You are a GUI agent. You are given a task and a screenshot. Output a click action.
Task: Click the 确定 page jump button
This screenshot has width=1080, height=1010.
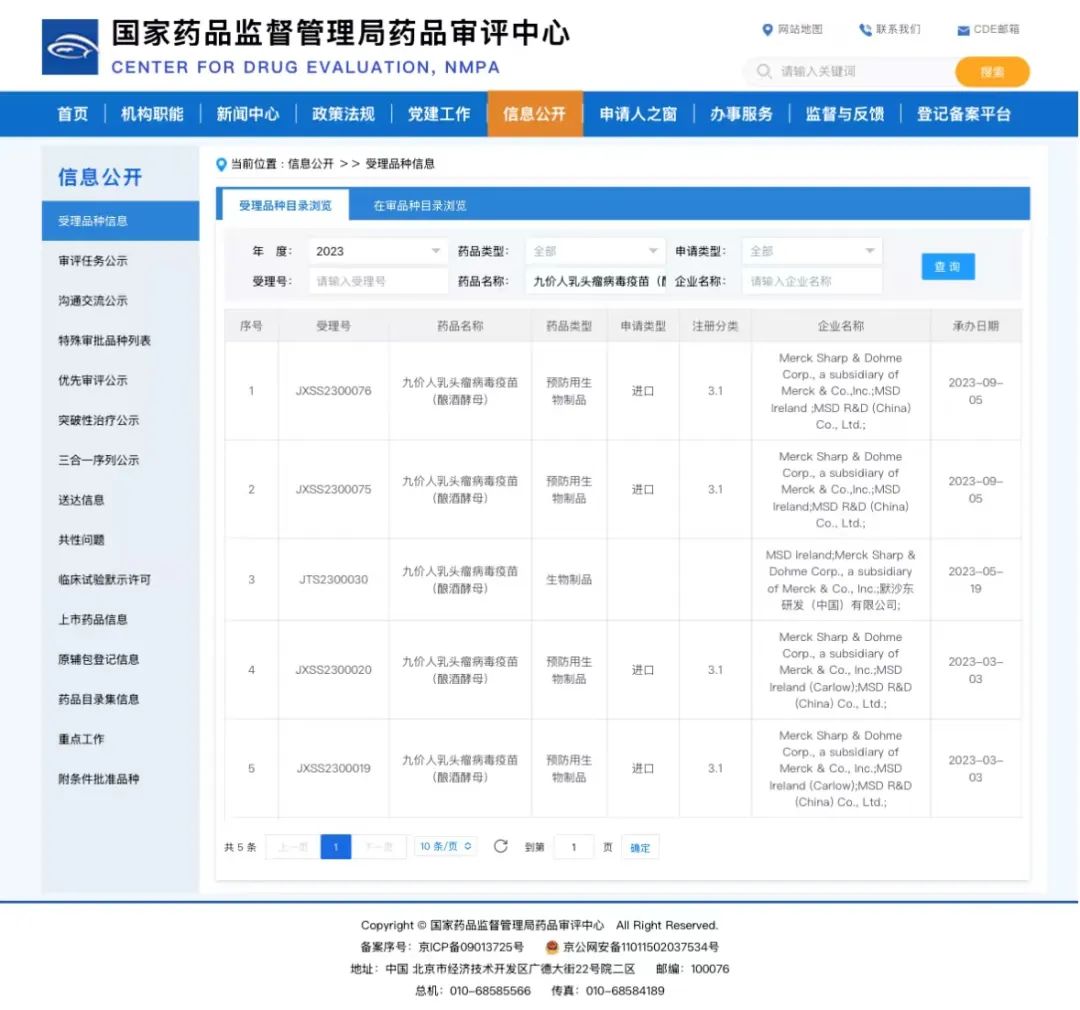(640, 848)
